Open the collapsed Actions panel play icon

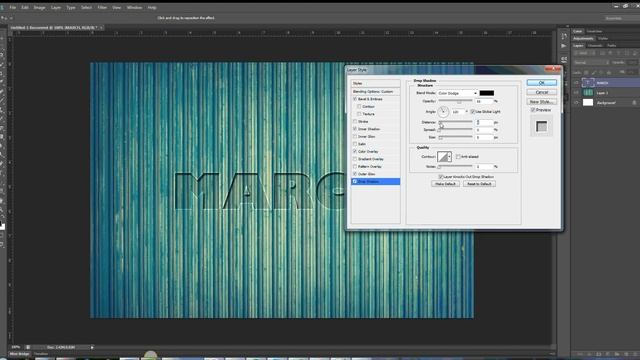[564, 46]
